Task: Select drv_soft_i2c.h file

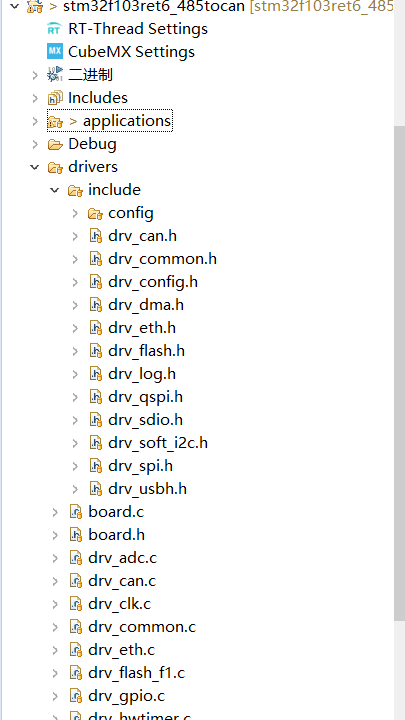Action: click(x=158, y=443)
